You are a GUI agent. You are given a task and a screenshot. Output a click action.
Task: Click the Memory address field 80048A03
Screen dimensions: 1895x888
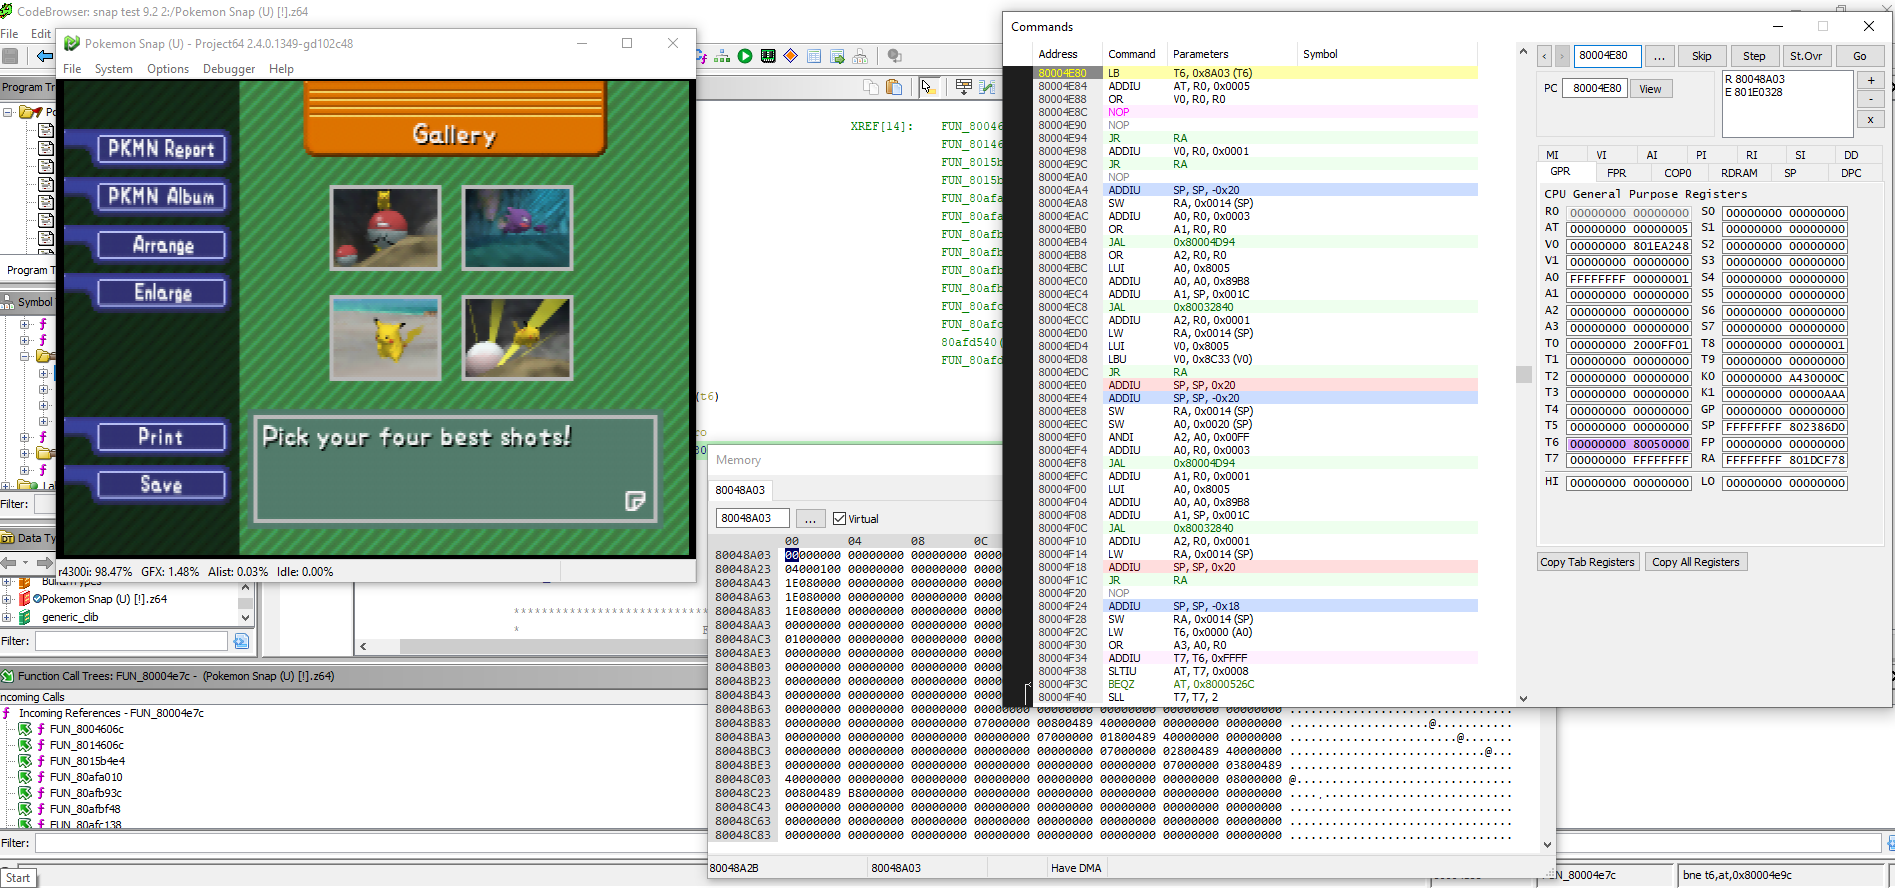point(752,518)
